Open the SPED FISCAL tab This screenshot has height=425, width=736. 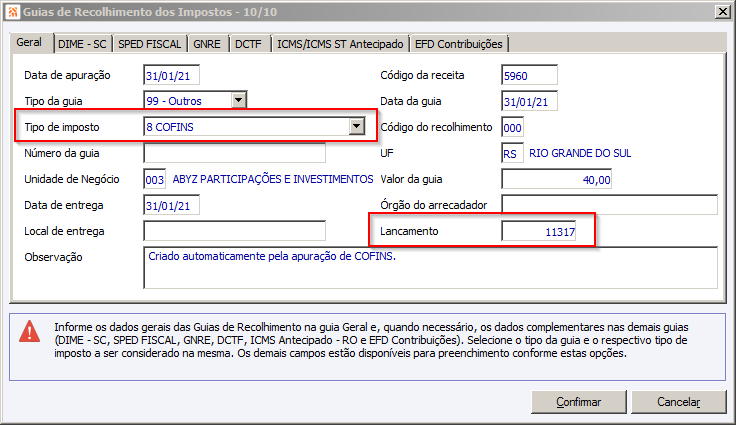(x=149, y=44)
